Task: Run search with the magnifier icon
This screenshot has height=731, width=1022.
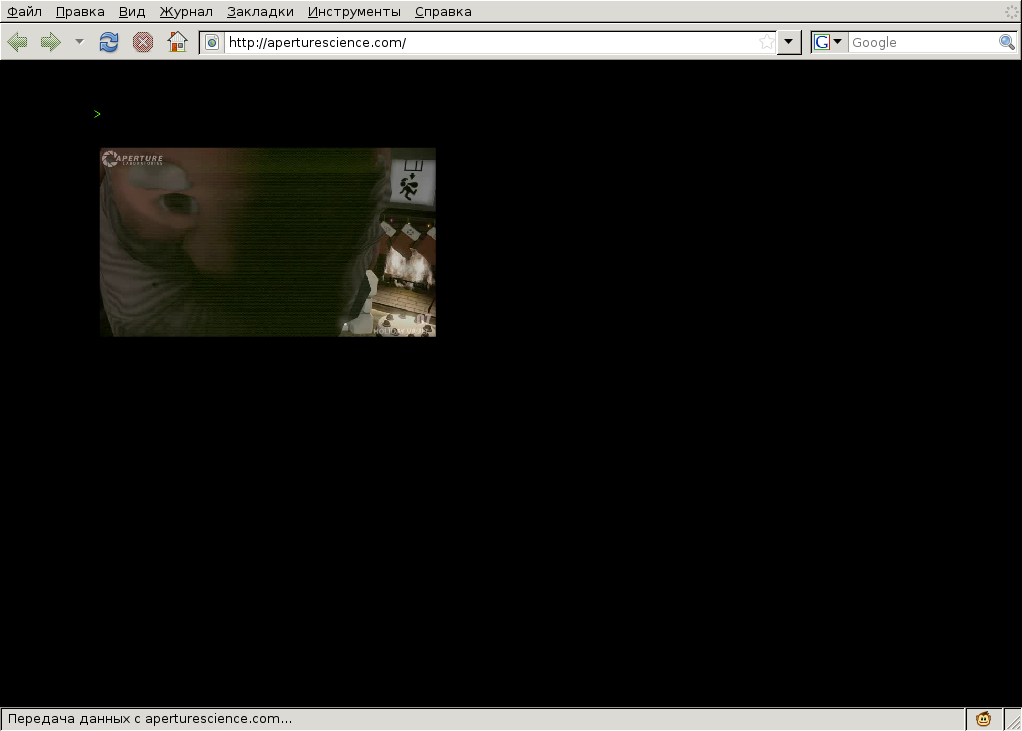Action: pyautogui.click(x=1007, y=42)
